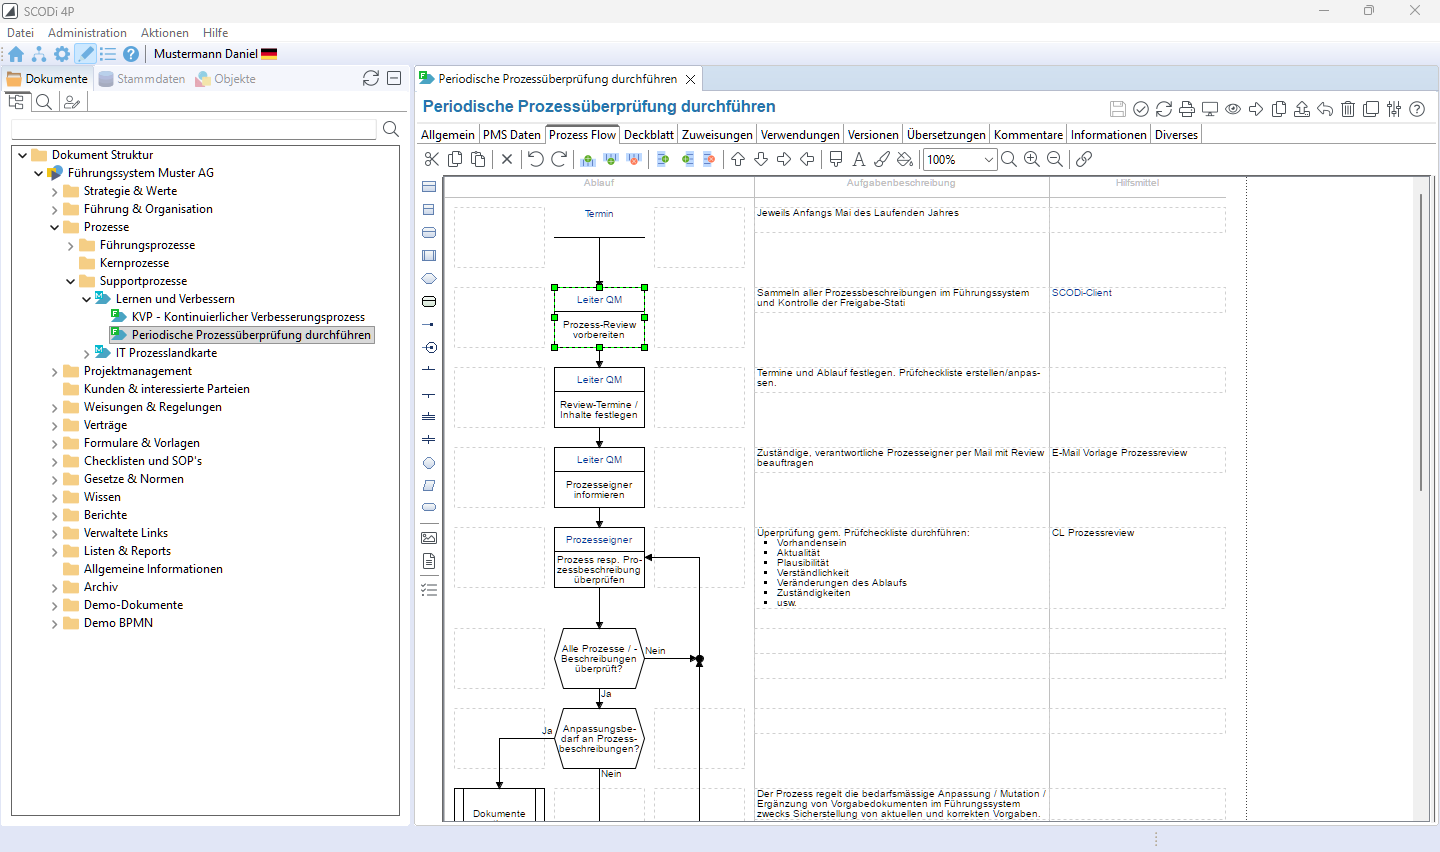1440x852 pixels.
Task: Click the paint bucket fill color icon
Action: click(905, 159)
